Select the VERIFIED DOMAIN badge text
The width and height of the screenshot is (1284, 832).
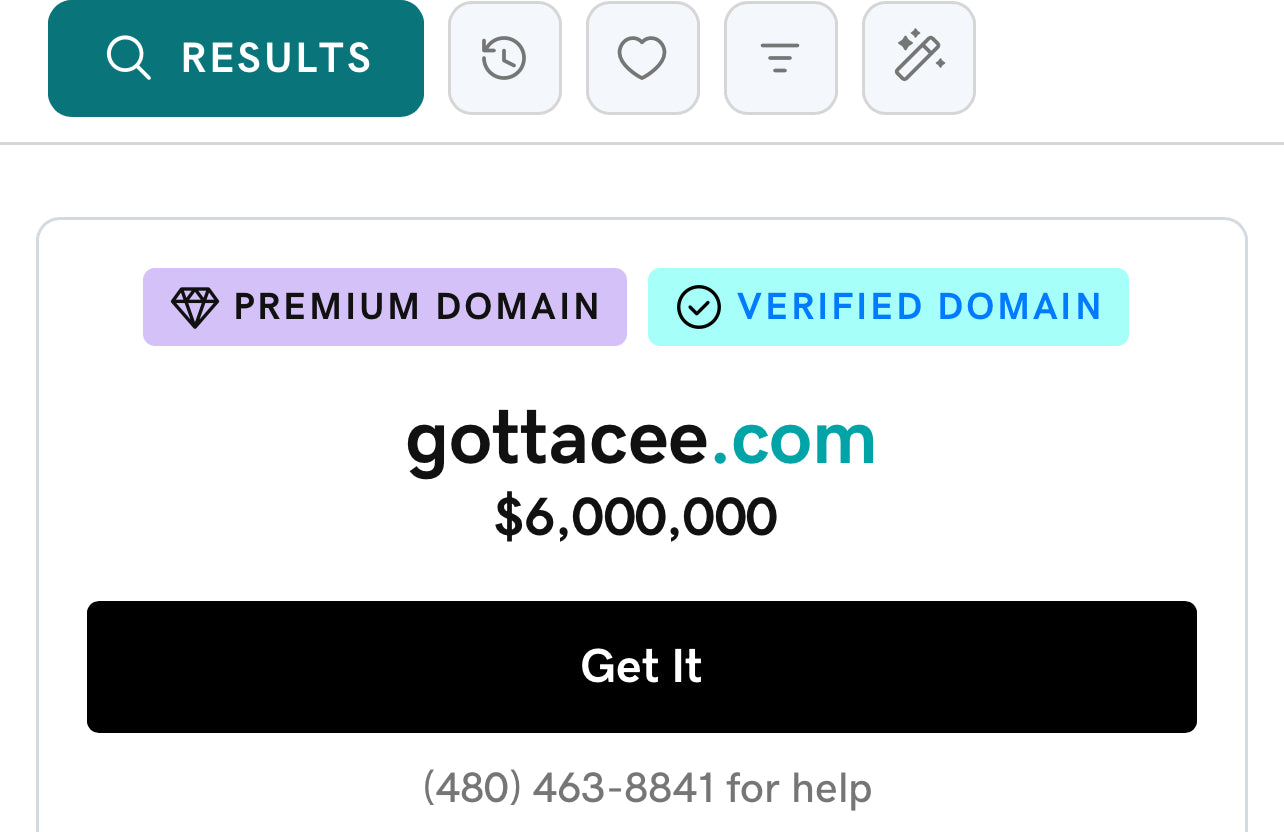920,307
